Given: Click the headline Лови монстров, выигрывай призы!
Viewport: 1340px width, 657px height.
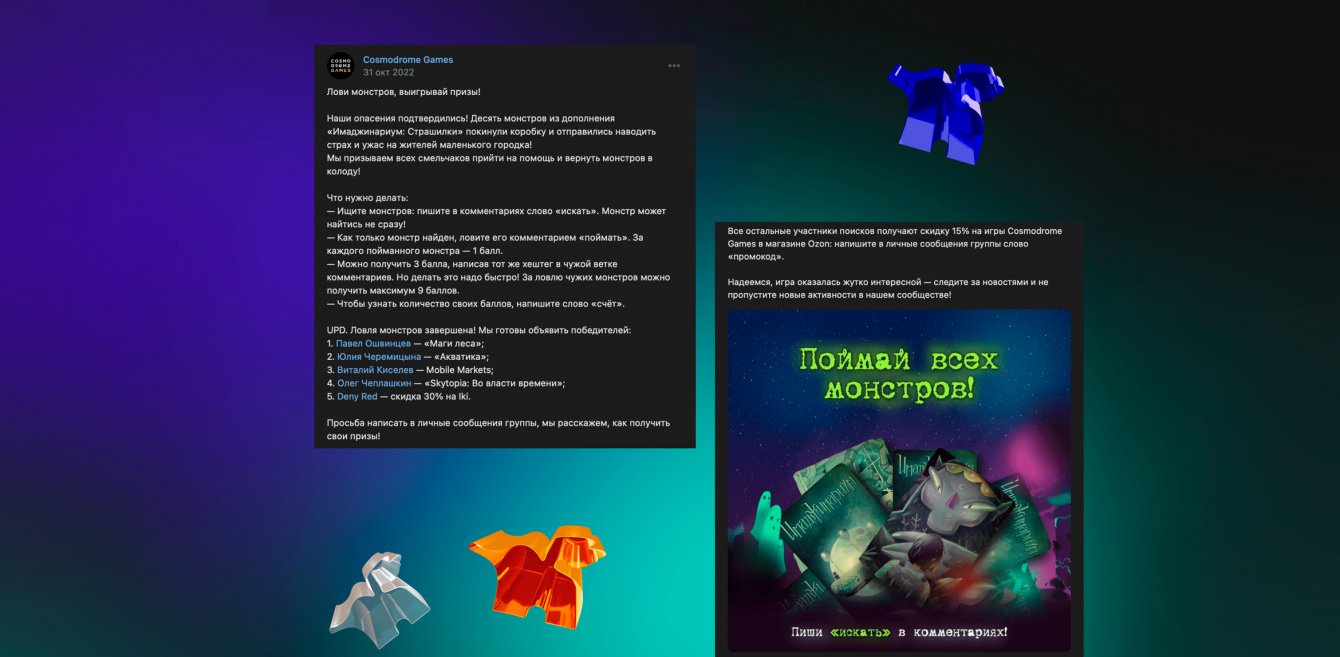Looking at the screenshot, I should click(404, 92).
